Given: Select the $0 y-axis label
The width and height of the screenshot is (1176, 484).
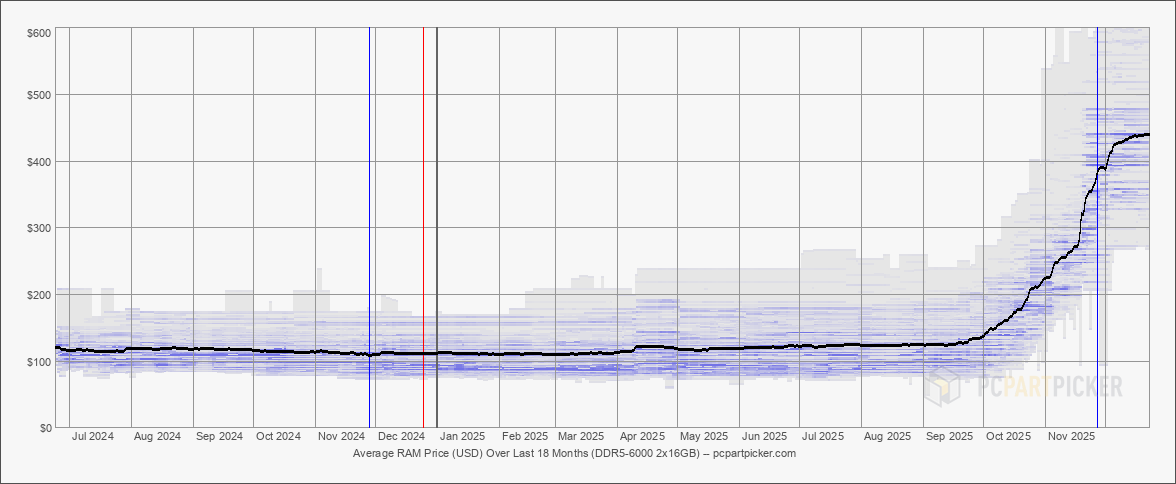Looking at the screenshot, I should click(x=45, y=428).
